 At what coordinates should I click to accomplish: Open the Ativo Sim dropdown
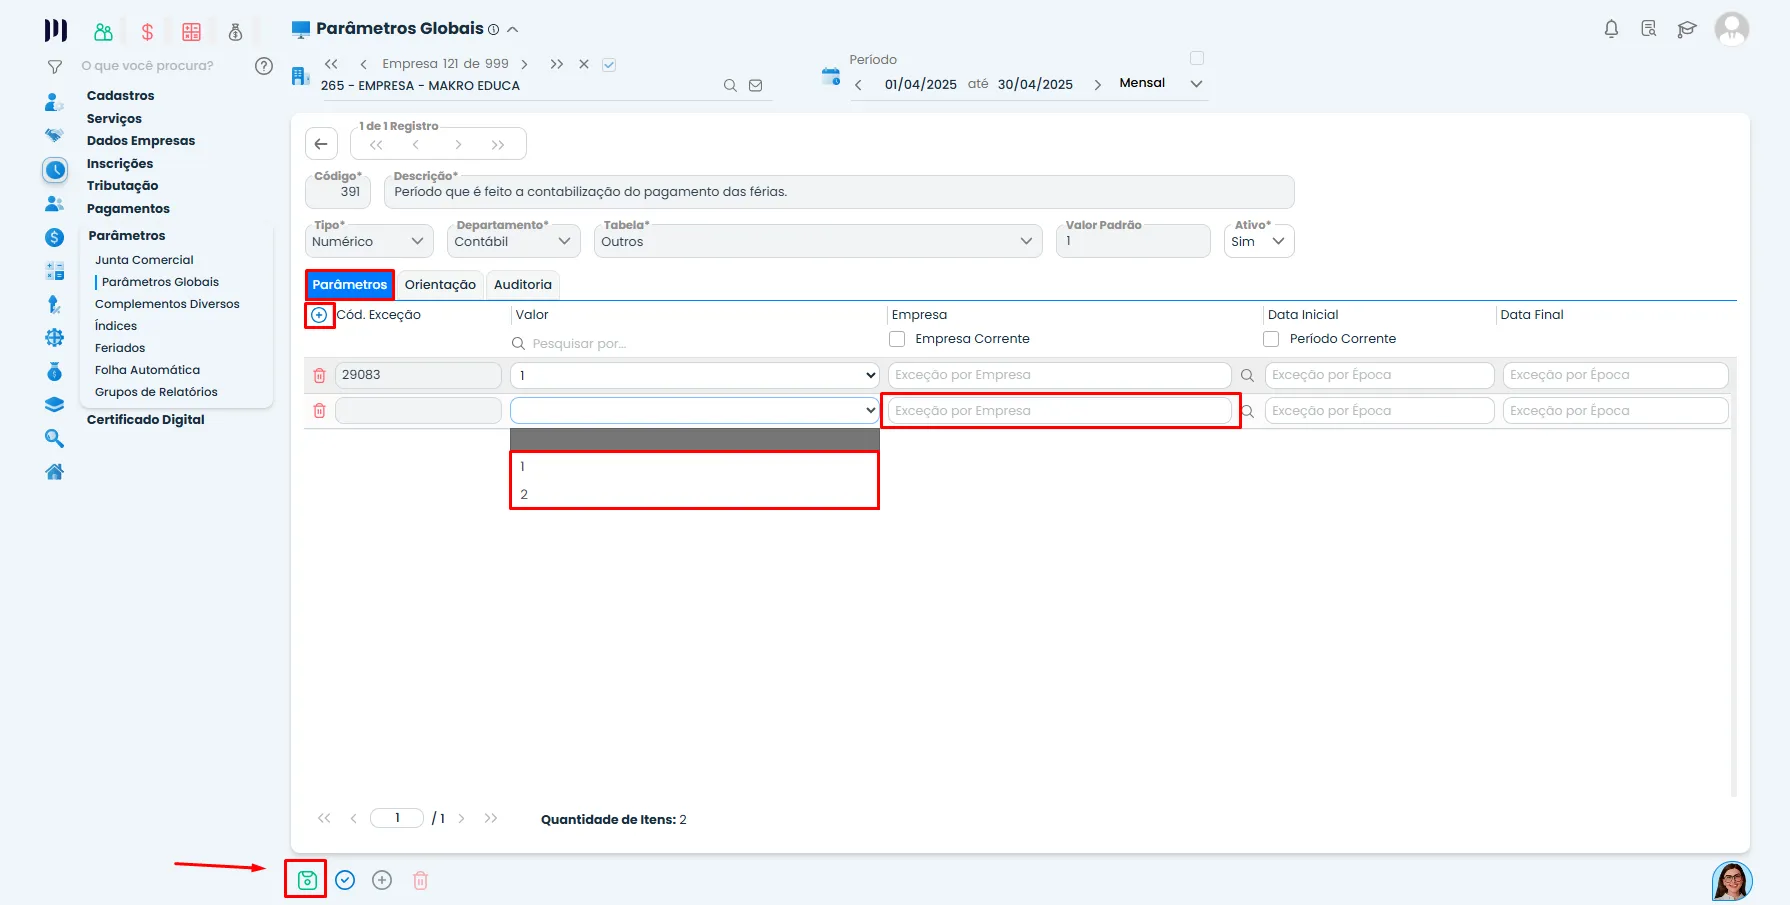[x=1259, y=241]
